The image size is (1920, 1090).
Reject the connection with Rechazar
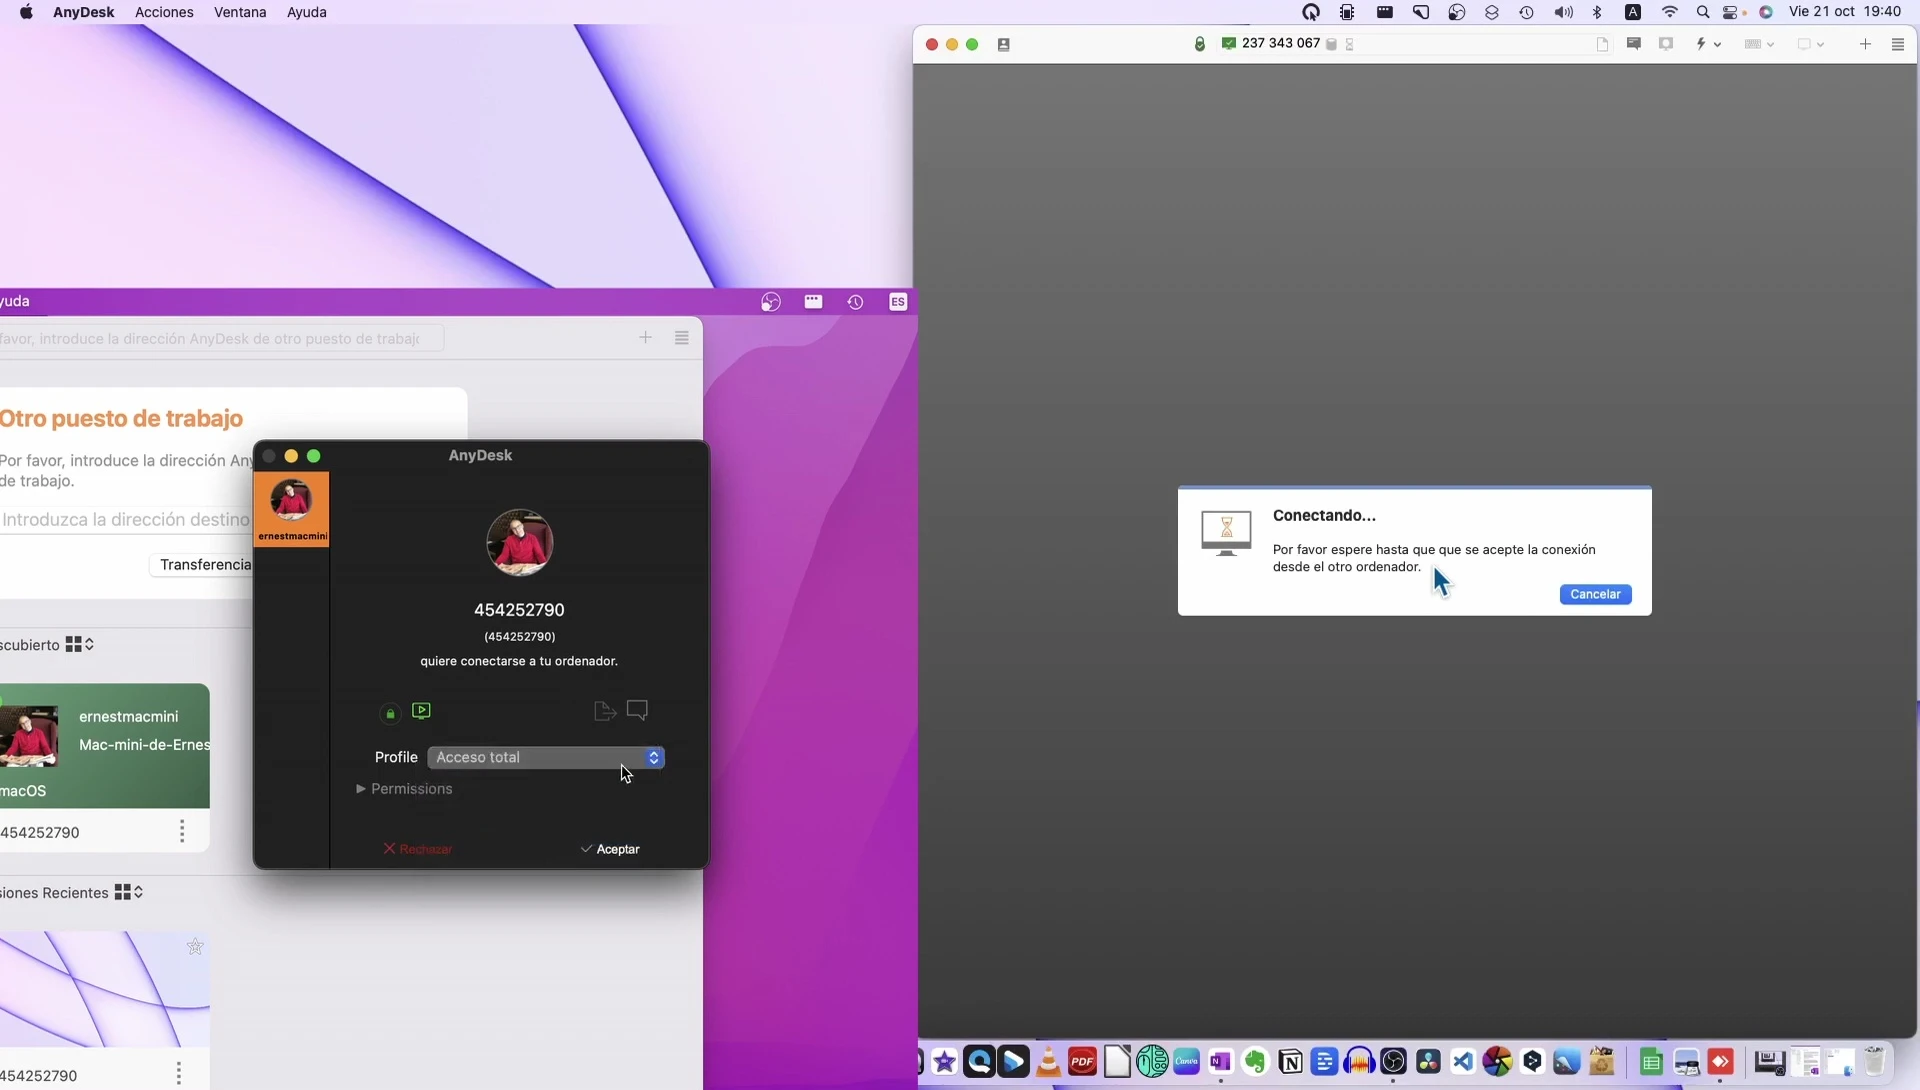point(418,849)
